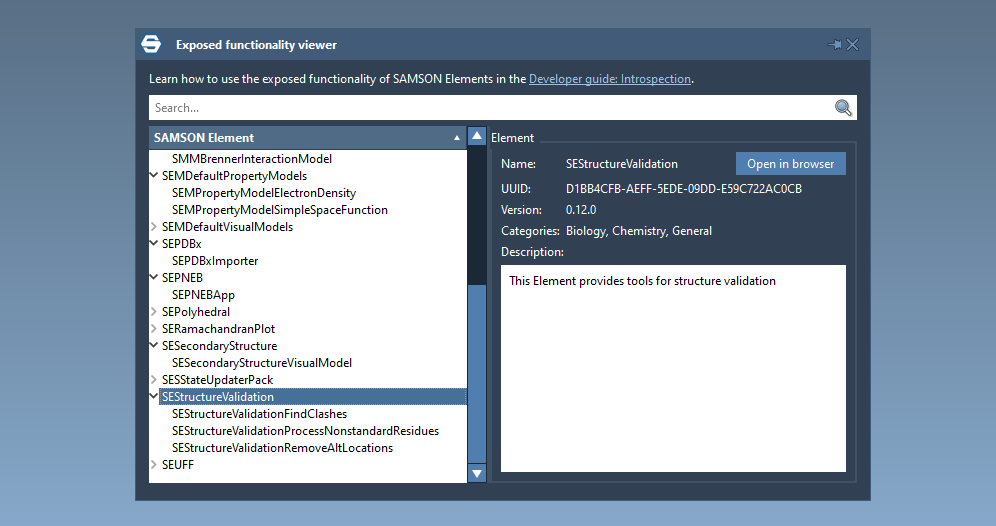Viewport: 996px width, 526px height.
Task: Collapse the SEMDefaultPropertyModels node
Action: click(x=154, y=176)
